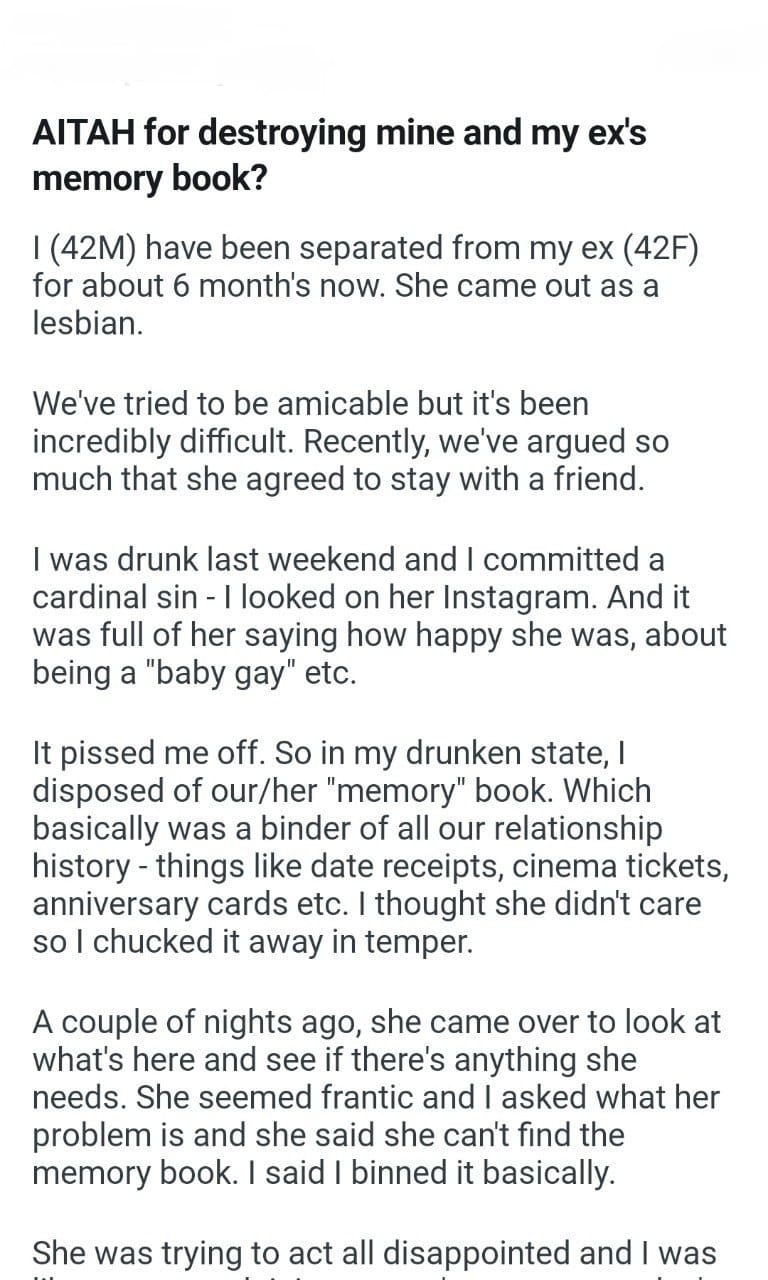Click the line 'so I chucked it away in temper.'
Viewport: 768px width, 1280px height.
(251, 942)
